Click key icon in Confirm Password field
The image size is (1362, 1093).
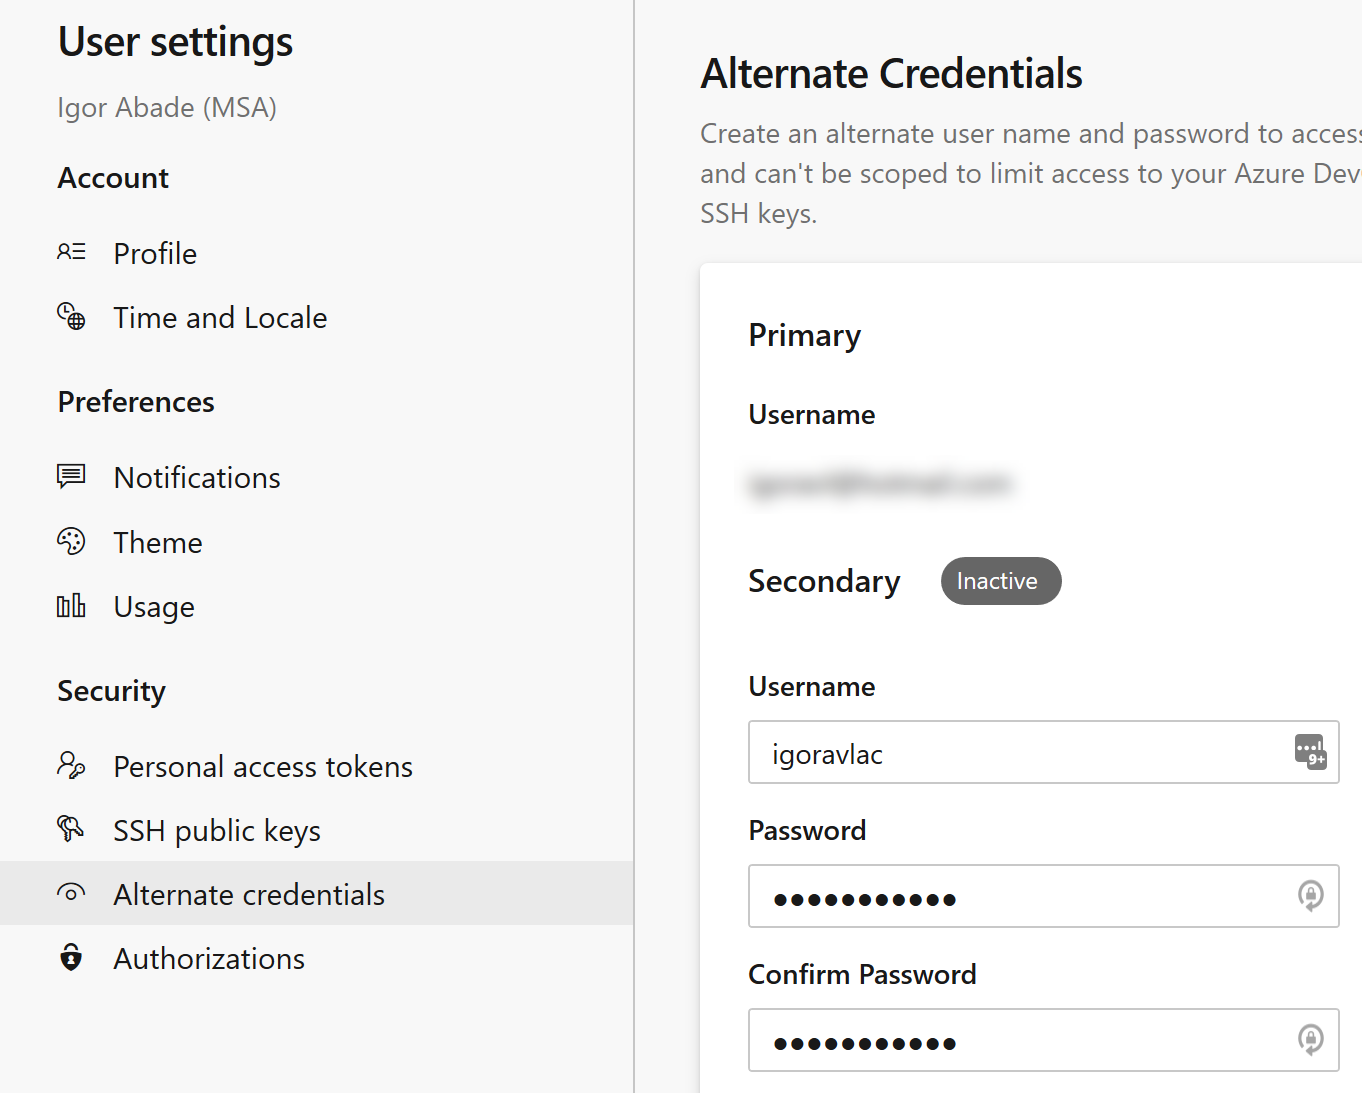1310,1039
